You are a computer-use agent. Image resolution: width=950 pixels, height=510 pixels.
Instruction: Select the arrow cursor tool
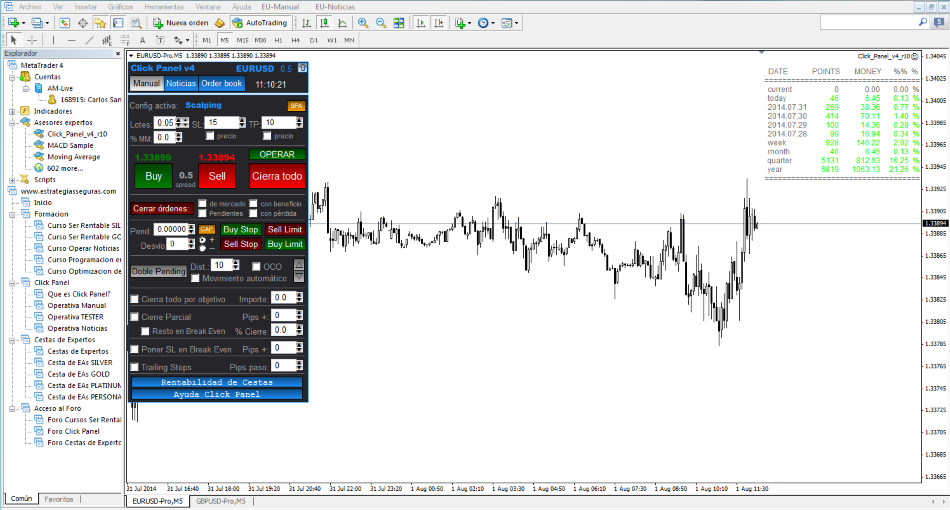tap(13, 40)
